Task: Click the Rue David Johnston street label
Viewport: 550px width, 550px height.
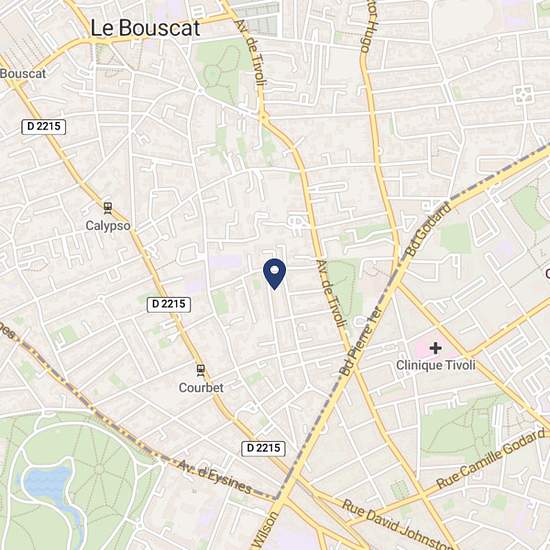Action: tap(396, 525)
